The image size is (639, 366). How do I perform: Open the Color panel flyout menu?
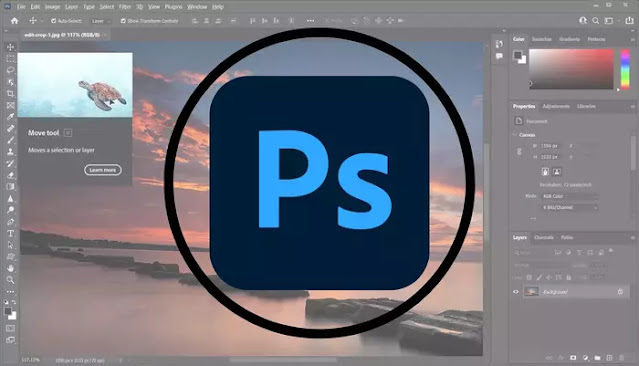tap(633, 40)
